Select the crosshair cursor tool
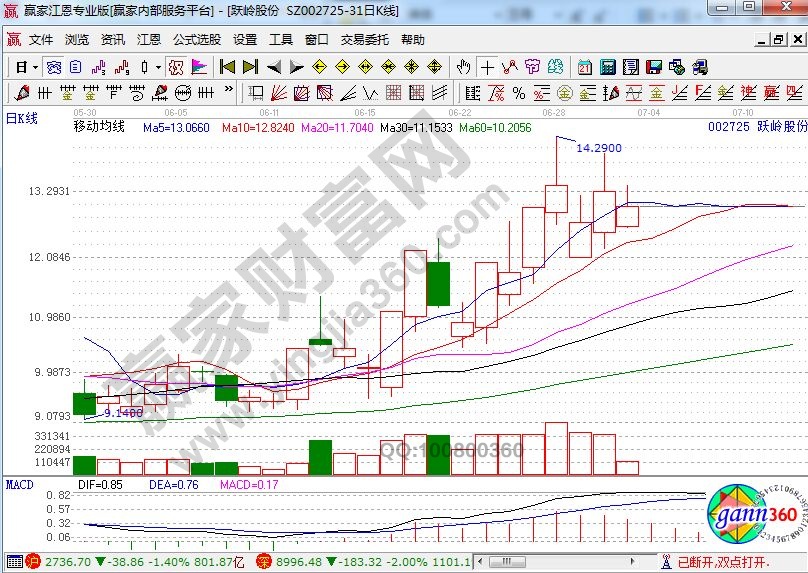808x573 pixels. (487, 67)
